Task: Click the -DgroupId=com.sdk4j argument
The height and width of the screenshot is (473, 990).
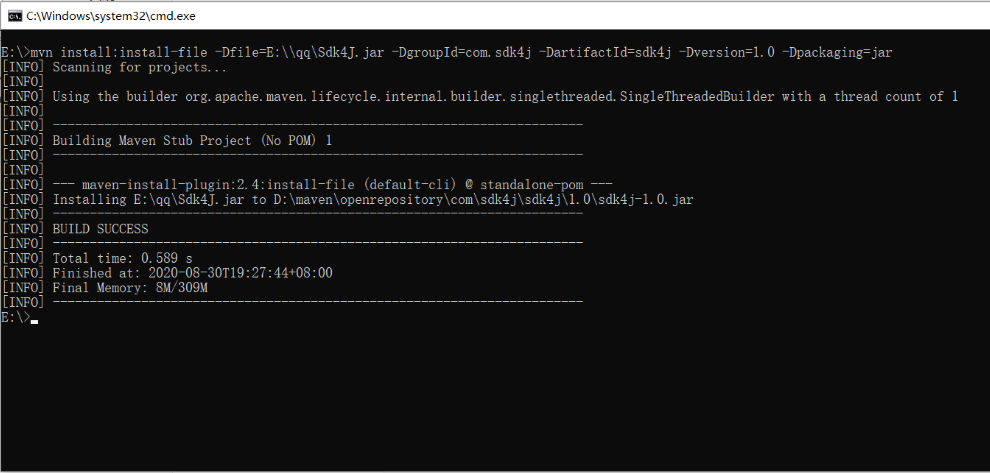Action: [x=461, y=52]
